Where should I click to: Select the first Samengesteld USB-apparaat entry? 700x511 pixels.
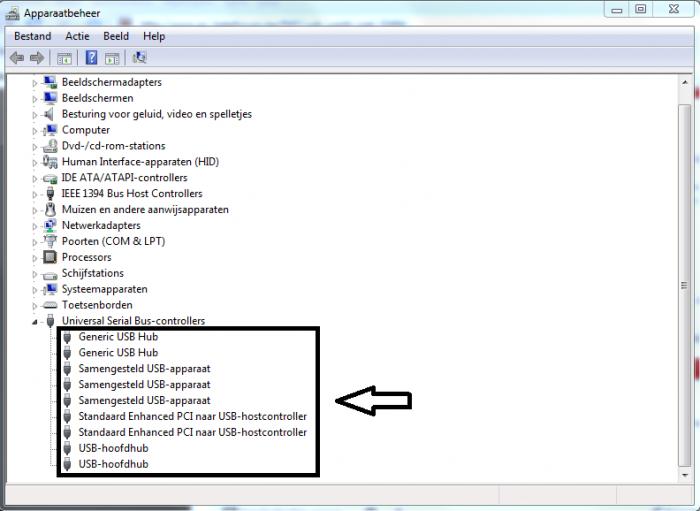click(x=144, y=369)
